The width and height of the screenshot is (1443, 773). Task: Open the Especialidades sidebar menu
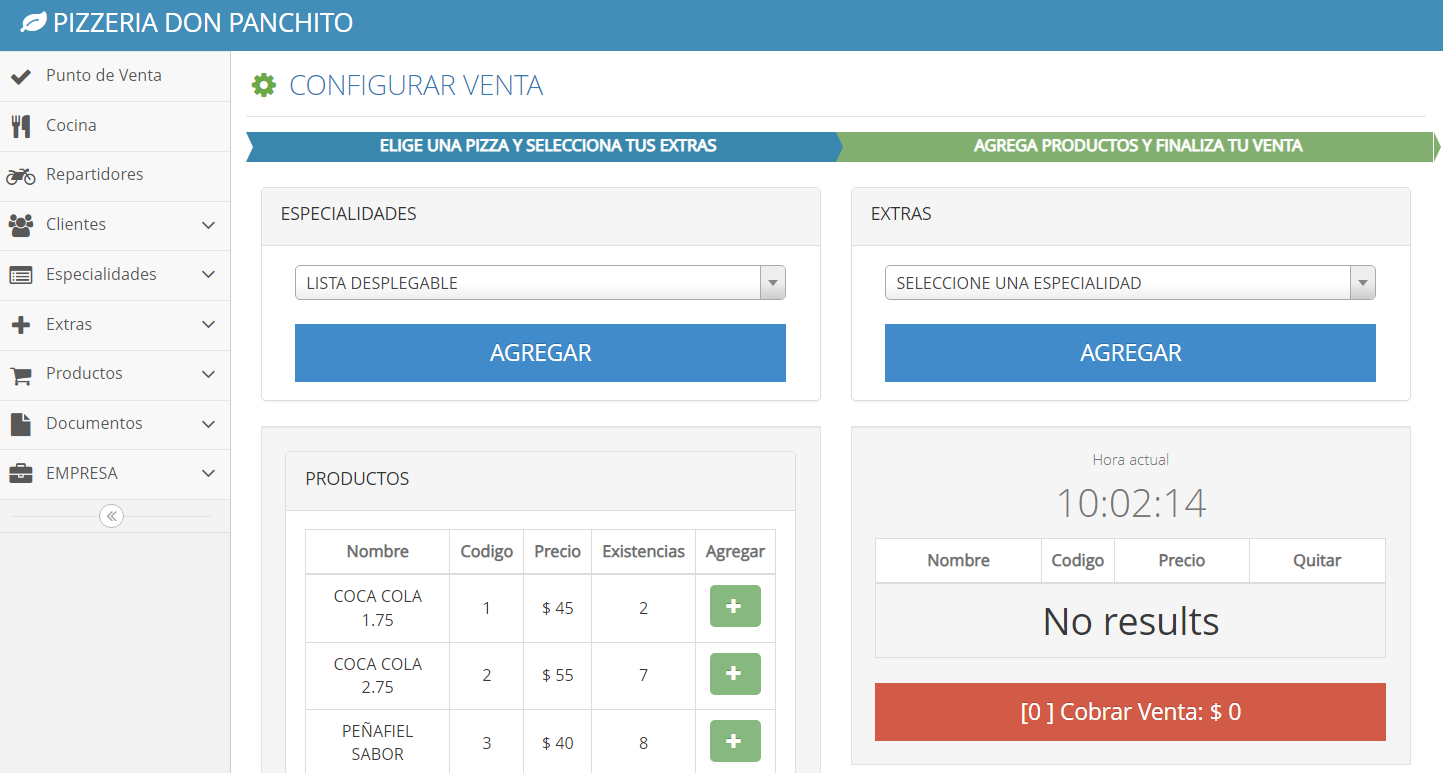coord(101,275)
